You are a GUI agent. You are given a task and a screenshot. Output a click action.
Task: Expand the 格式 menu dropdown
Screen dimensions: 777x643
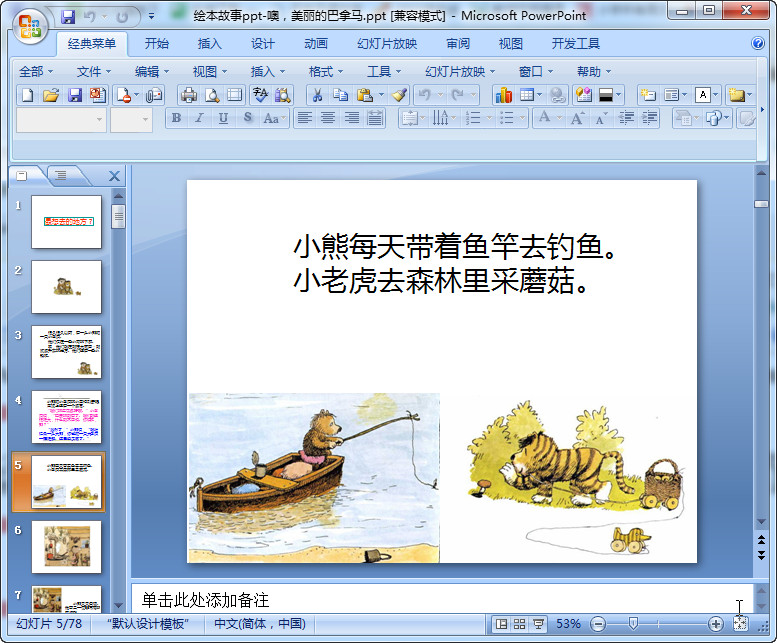click(326, 72)
